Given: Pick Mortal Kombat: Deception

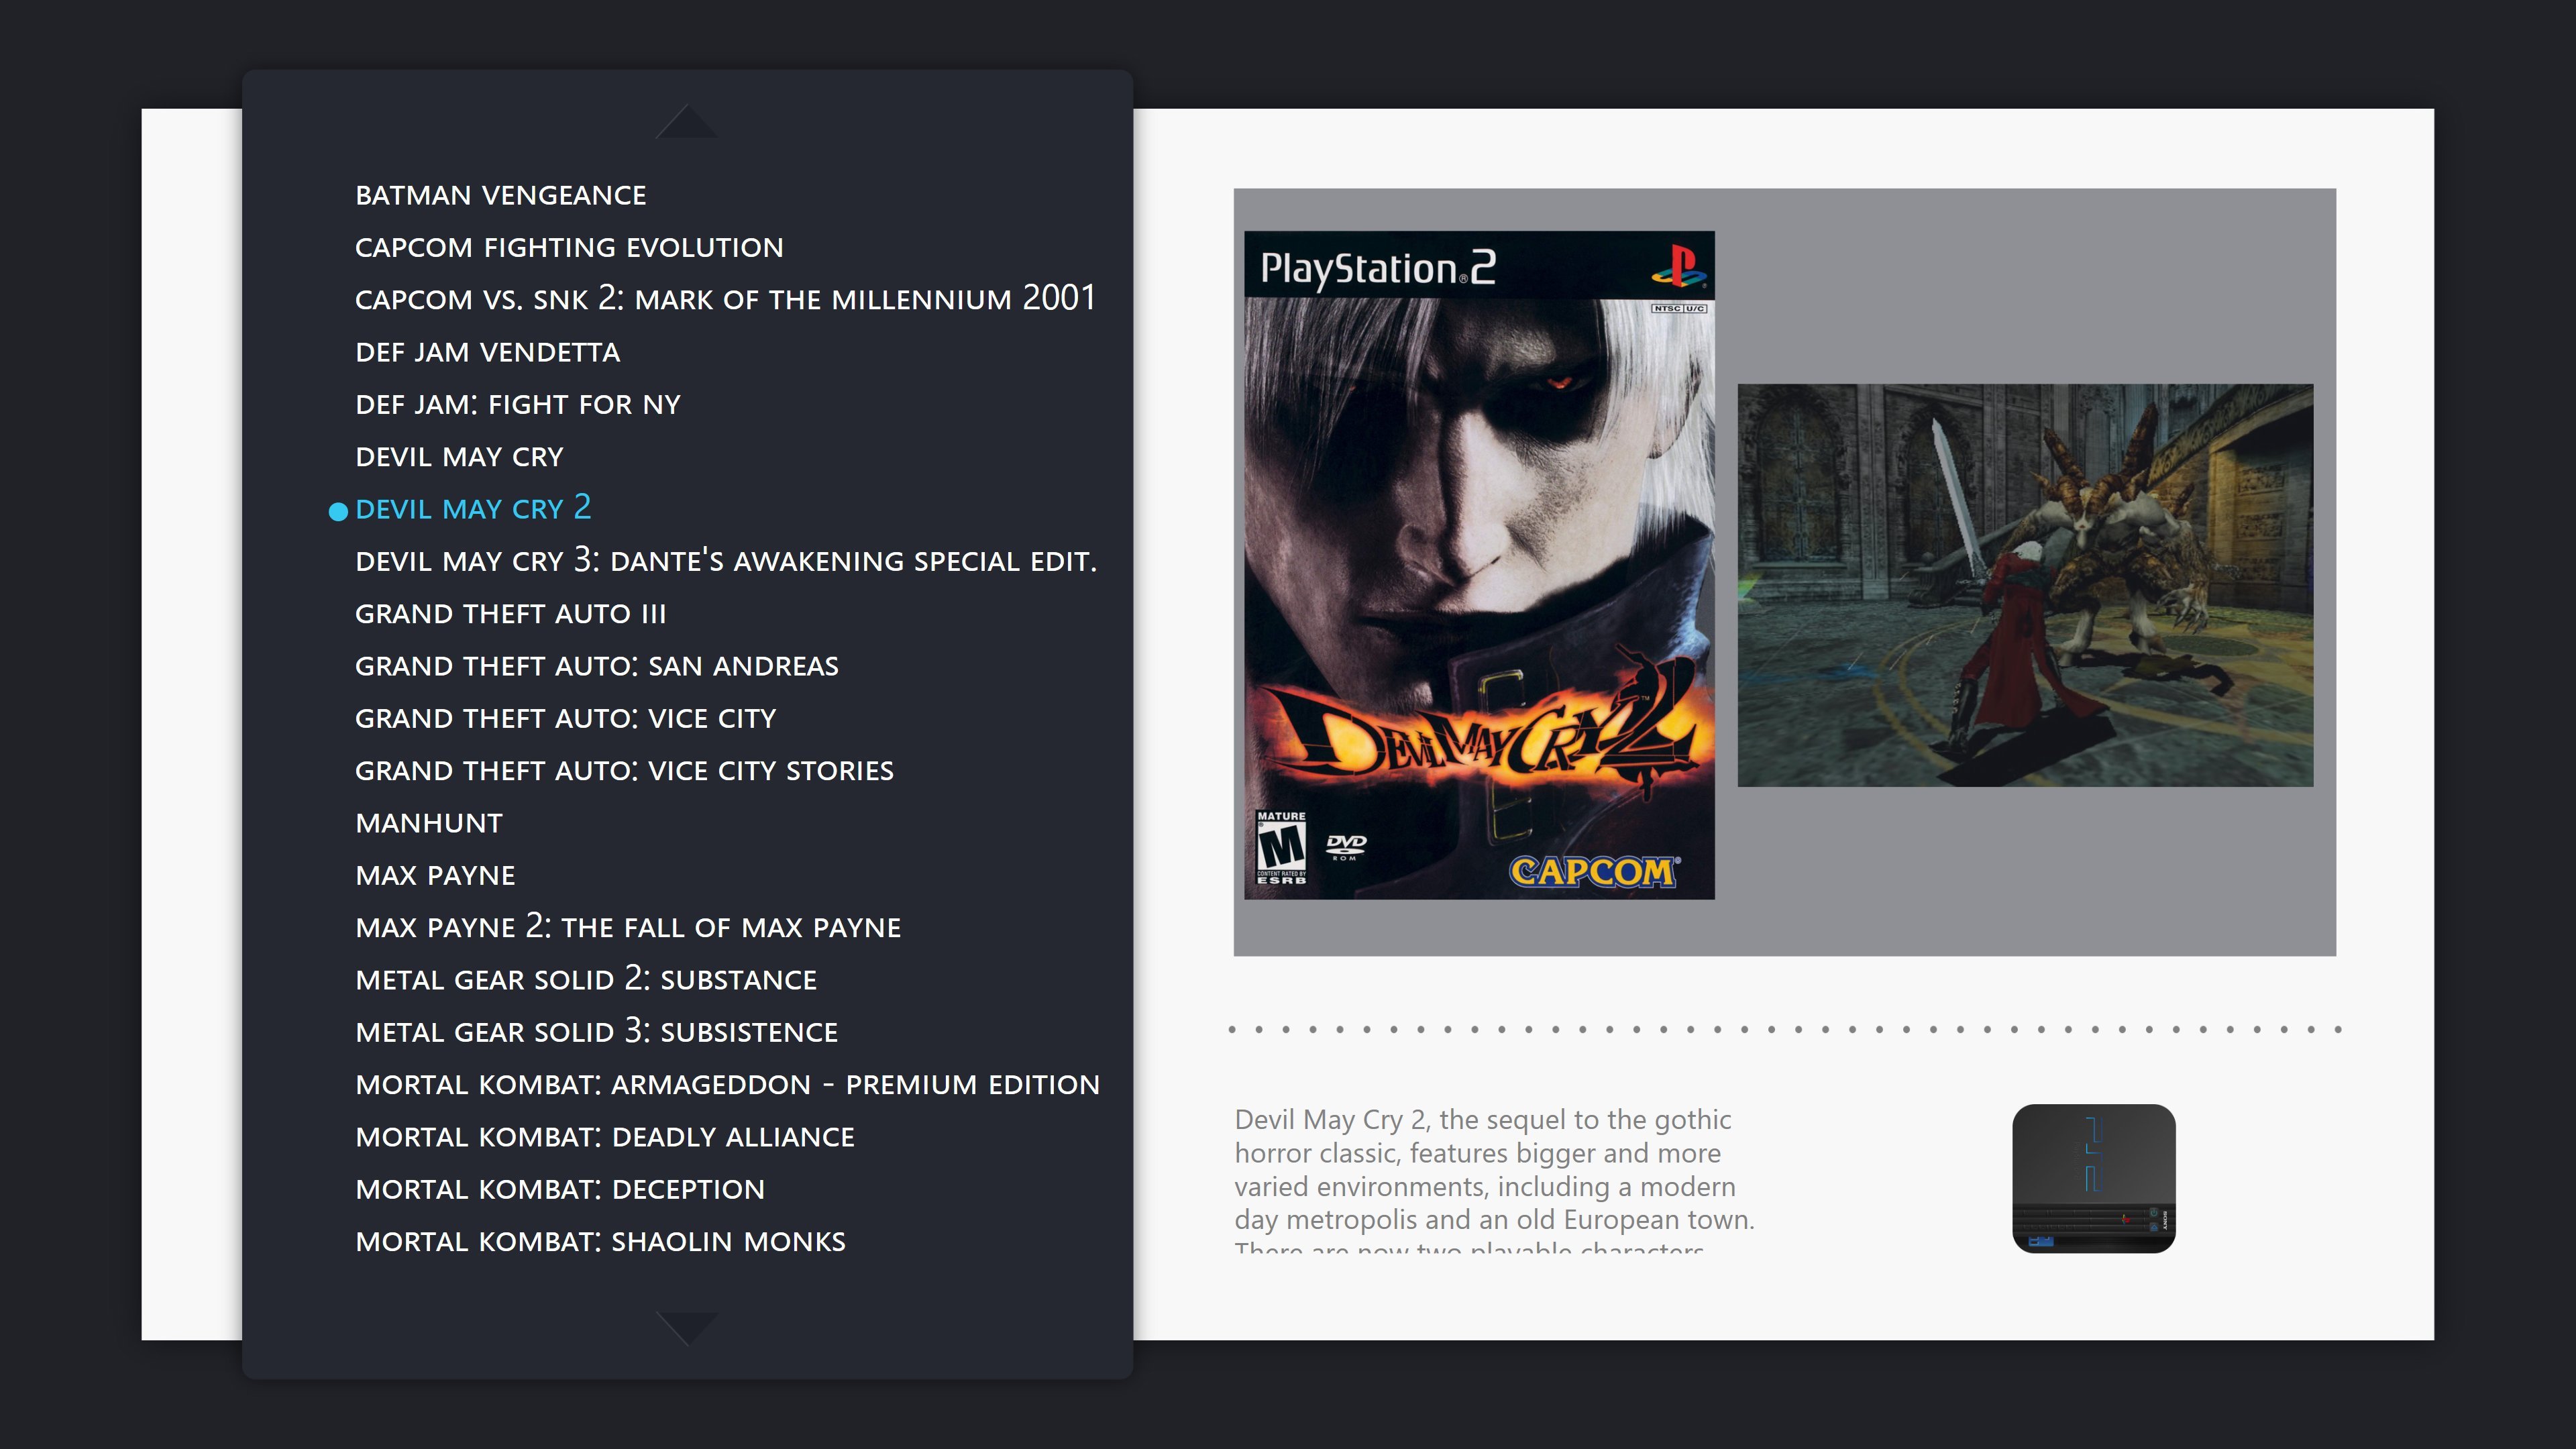Looking at the screenshot, I should click(560, 1189).
